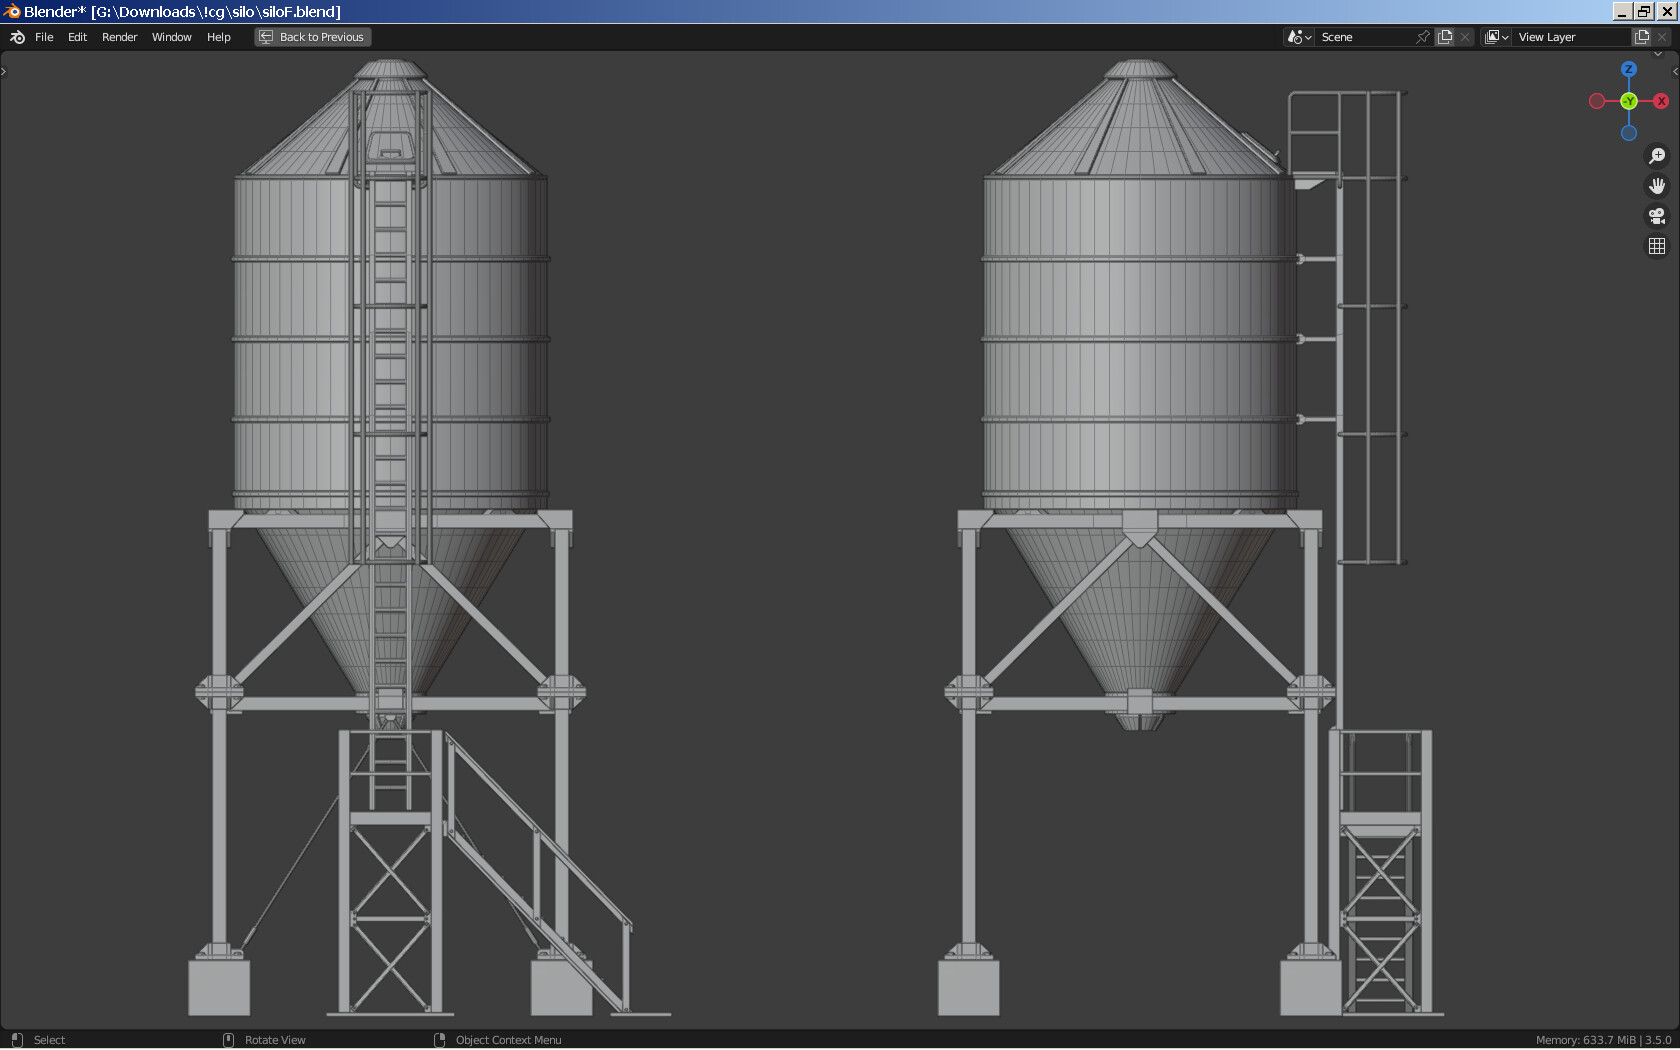
Task: Click the X axis on the navigation gizmo
Action: click(x=1661, y=100)
